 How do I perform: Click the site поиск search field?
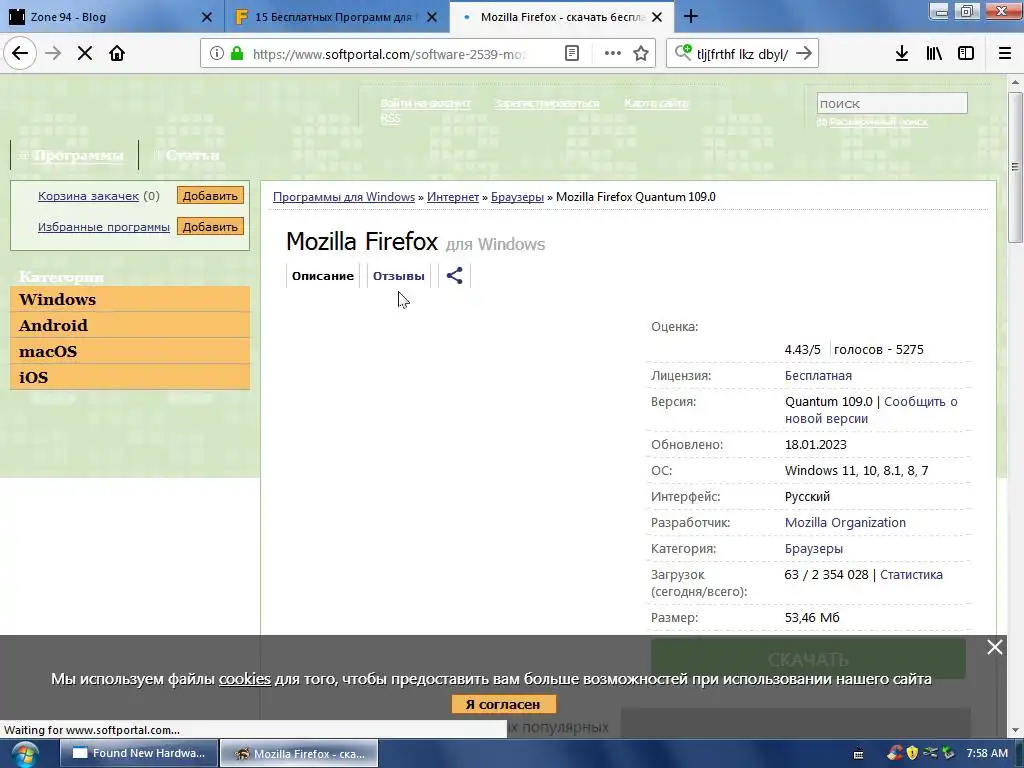click(x=891, y=103)
